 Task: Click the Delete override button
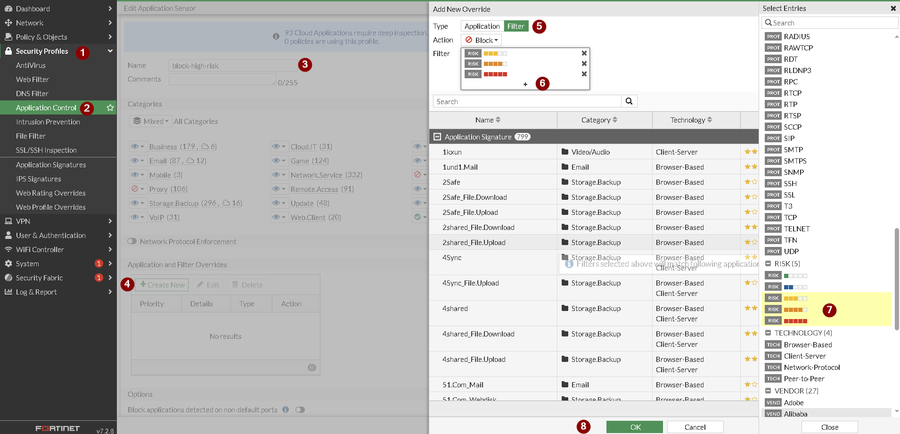point(247,285)
